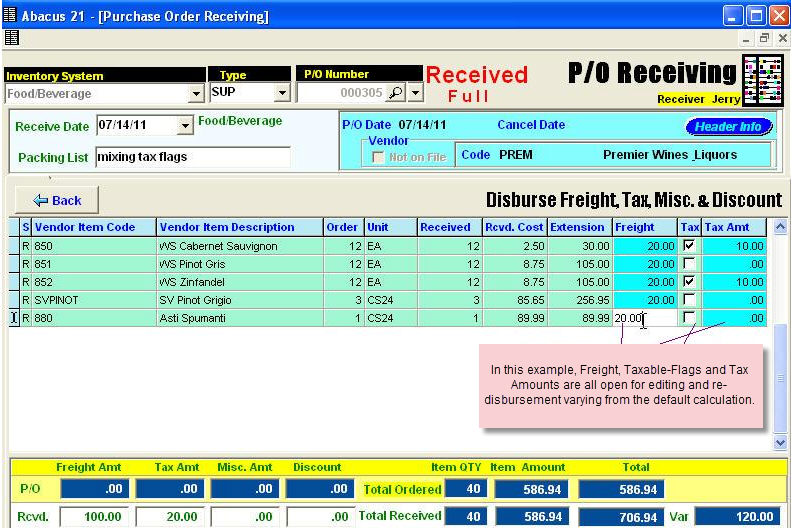Open the Type SUP dropdown
The image size is (792, 528).
pos(282,93)
